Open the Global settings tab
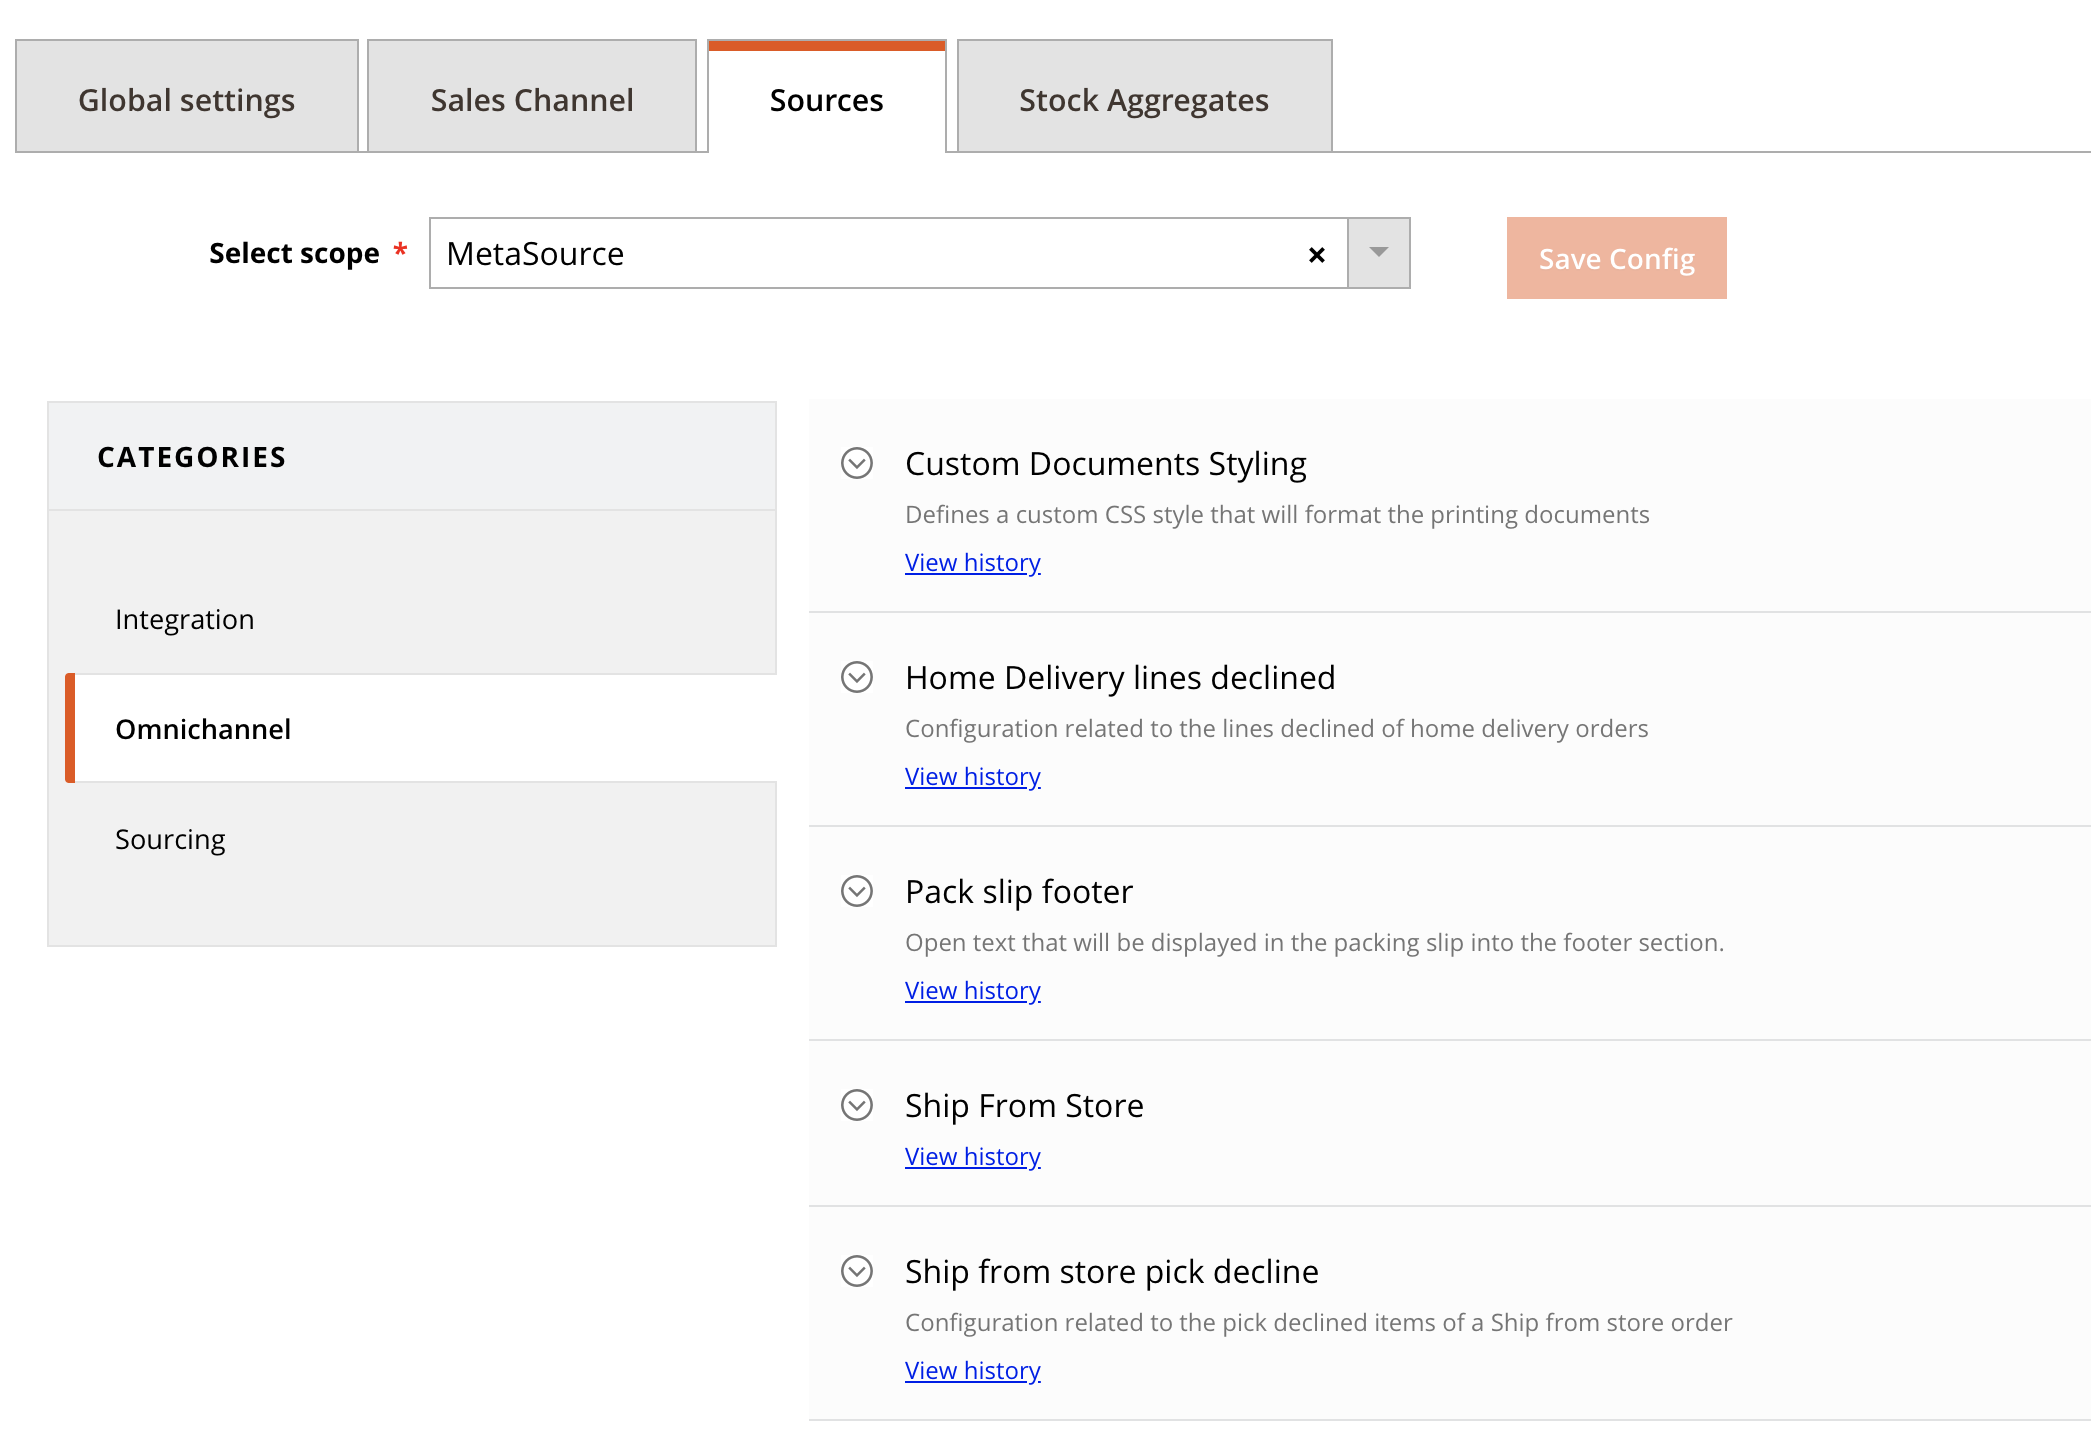This screenshot has width=2091, height=1455. (x=187, y=97)
